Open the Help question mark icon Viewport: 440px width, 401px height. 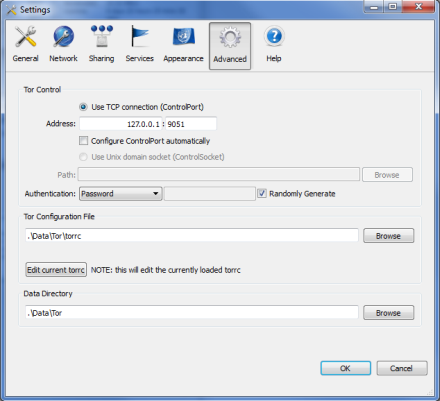[x=274, y=36]
